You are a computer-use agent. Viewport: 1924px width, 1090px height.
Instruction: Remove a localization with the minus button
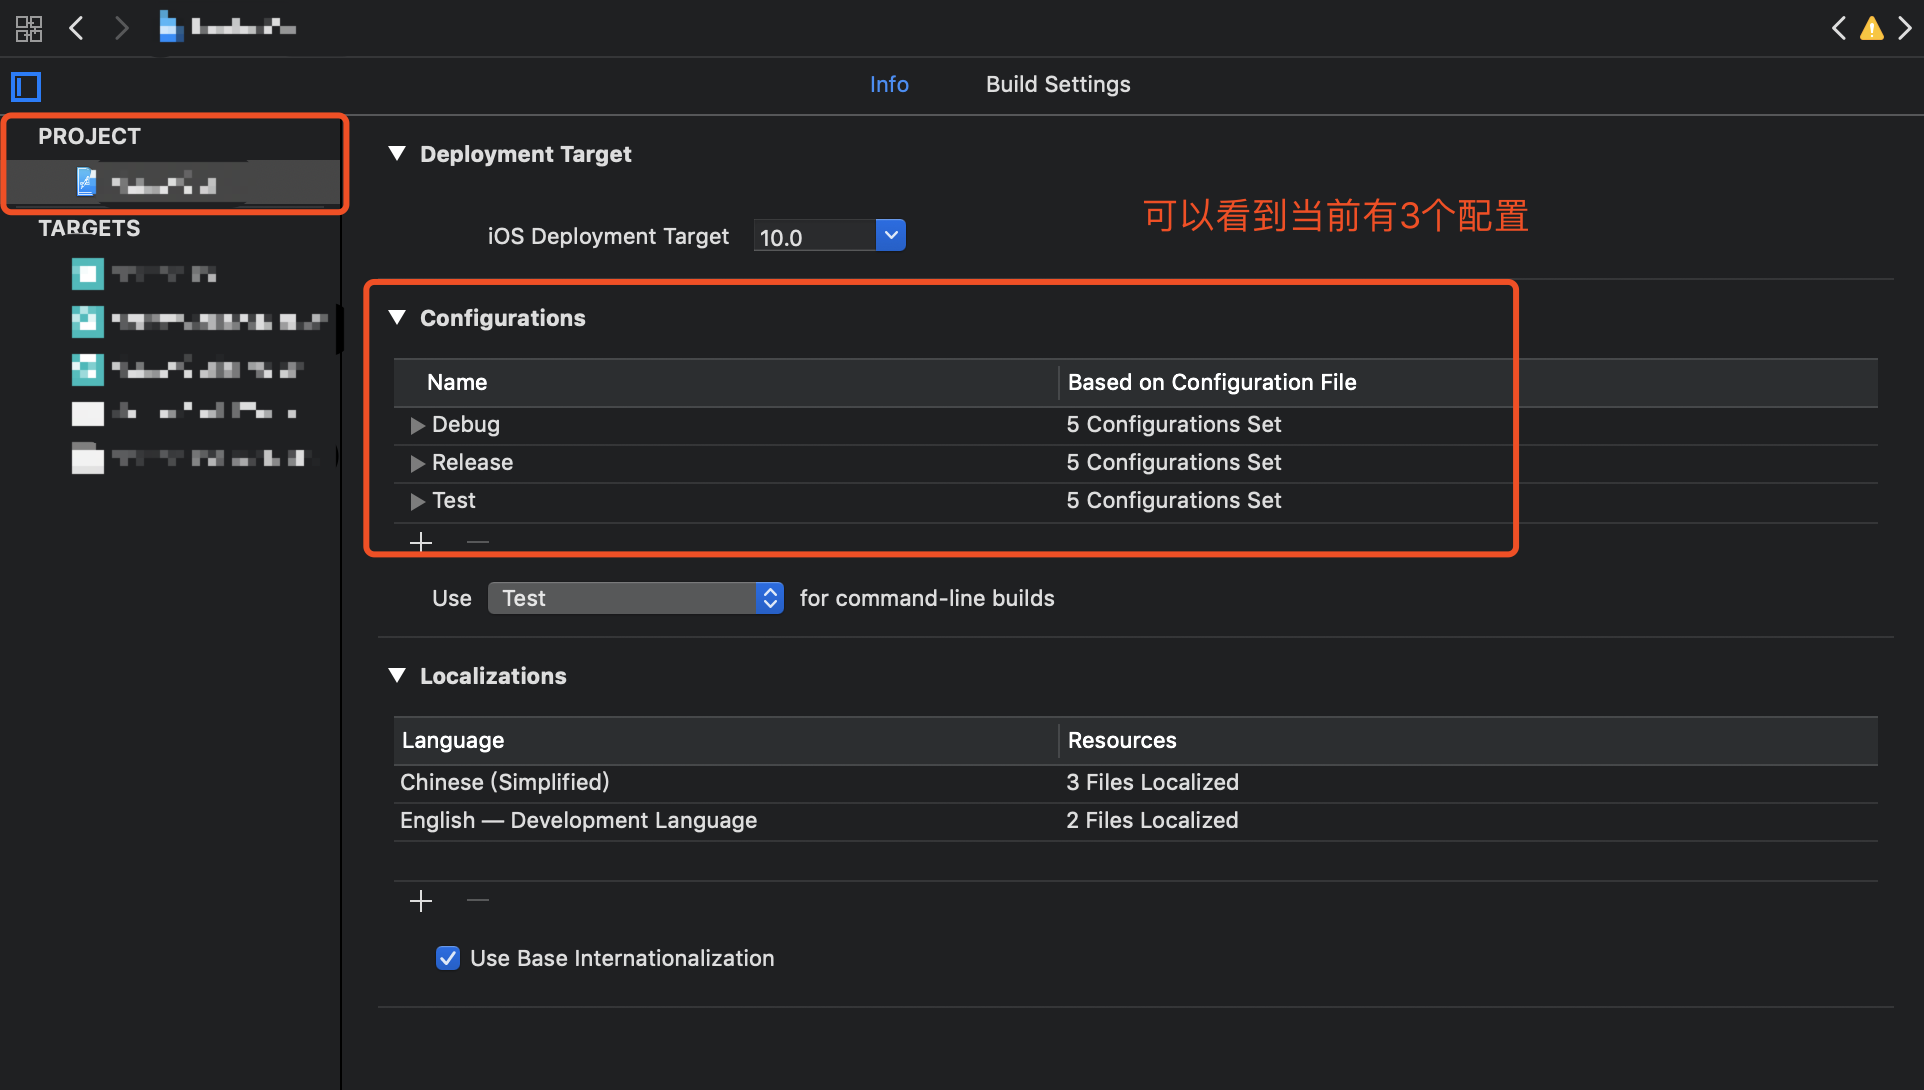[478, 901]
